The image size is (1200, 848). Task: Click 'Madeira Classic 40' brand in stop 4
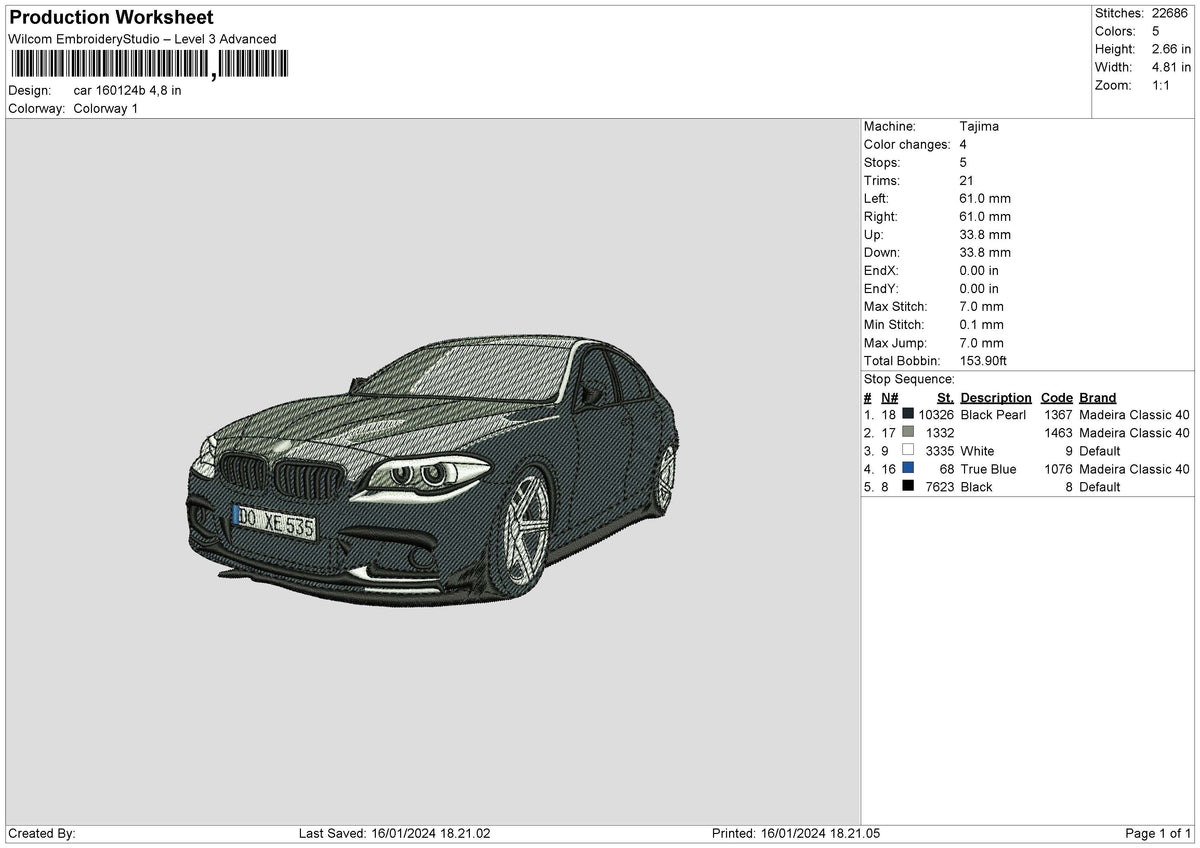coord(1134,468)
